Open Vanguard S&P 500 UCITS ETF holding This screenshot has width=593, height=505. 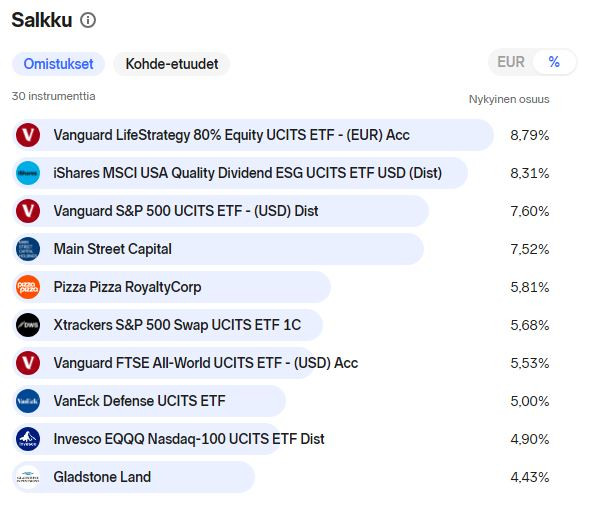coord(186,211)
